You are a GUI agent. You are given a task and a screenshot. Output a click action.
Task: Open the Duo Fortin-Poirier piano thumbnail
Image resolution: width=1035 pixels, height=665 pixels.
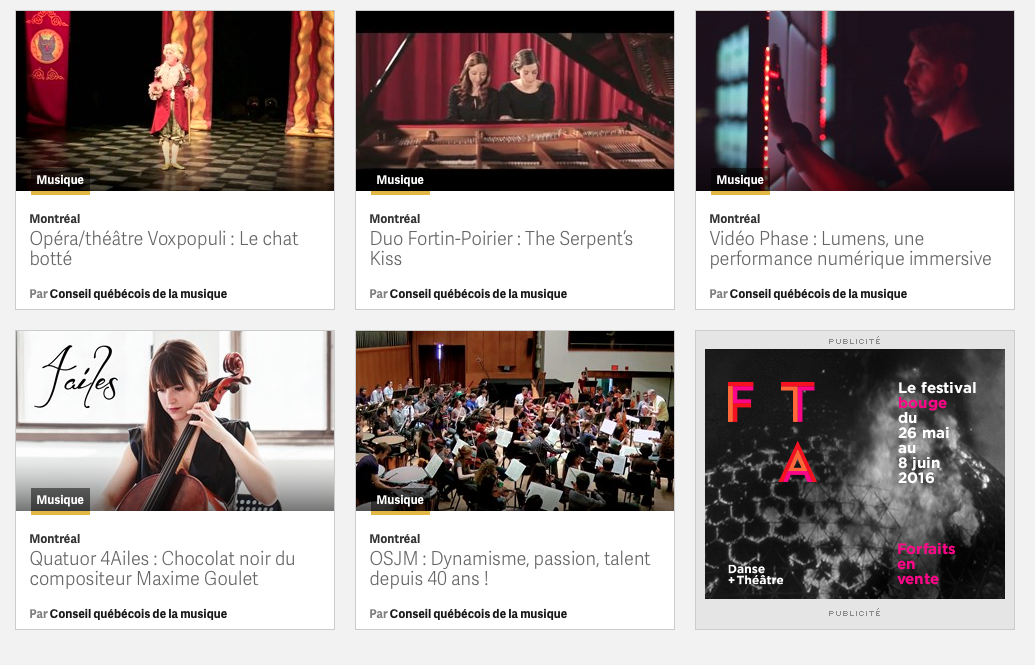tap(515, 100)
